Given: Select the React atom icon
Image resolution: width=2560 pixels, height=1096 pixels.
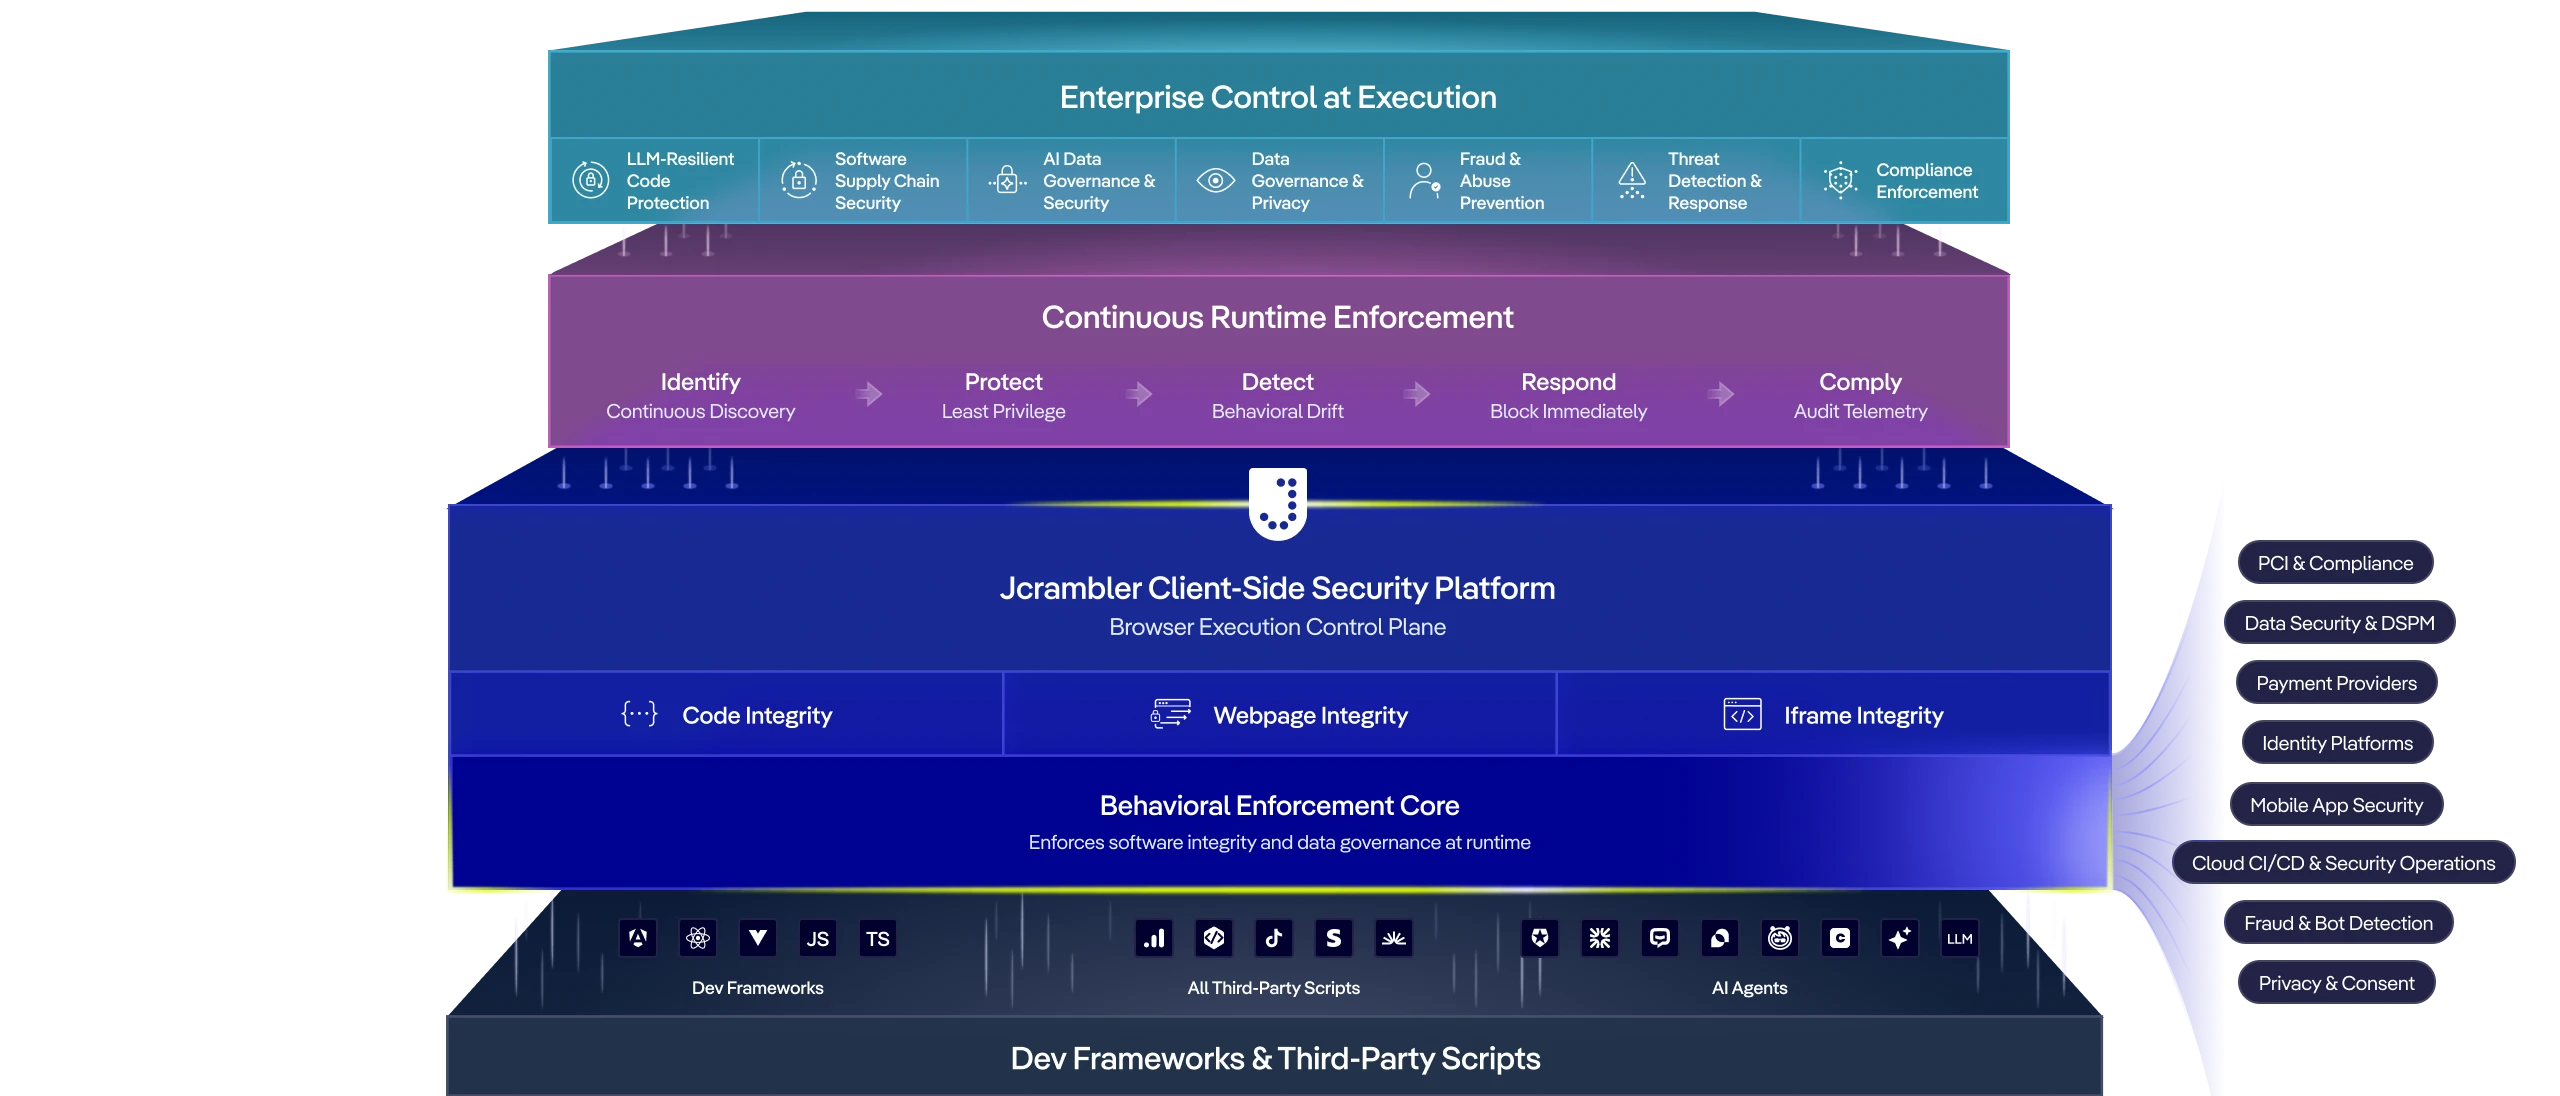Looking at the screenshot, I should pos(698,938).
